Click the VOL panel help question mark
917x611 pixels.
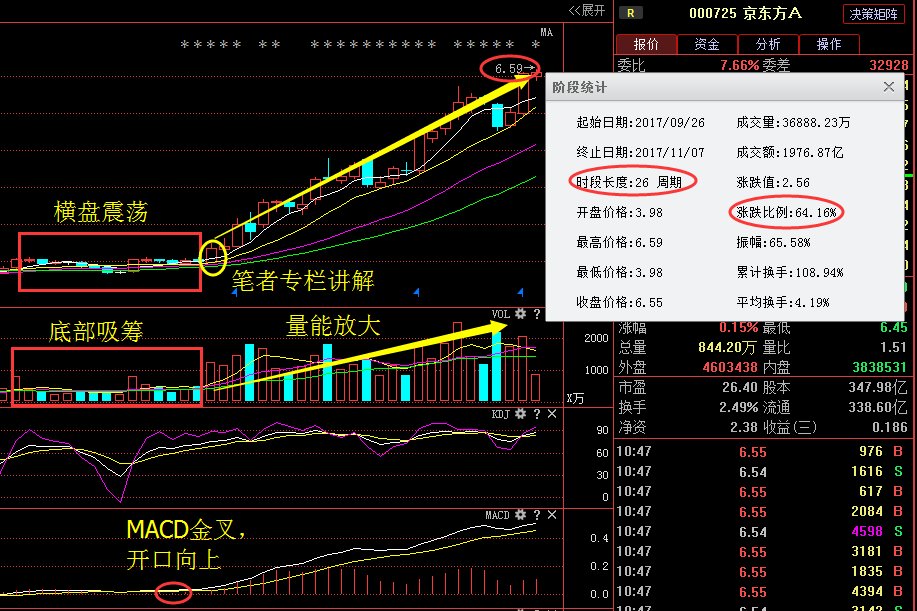[537, 314]
